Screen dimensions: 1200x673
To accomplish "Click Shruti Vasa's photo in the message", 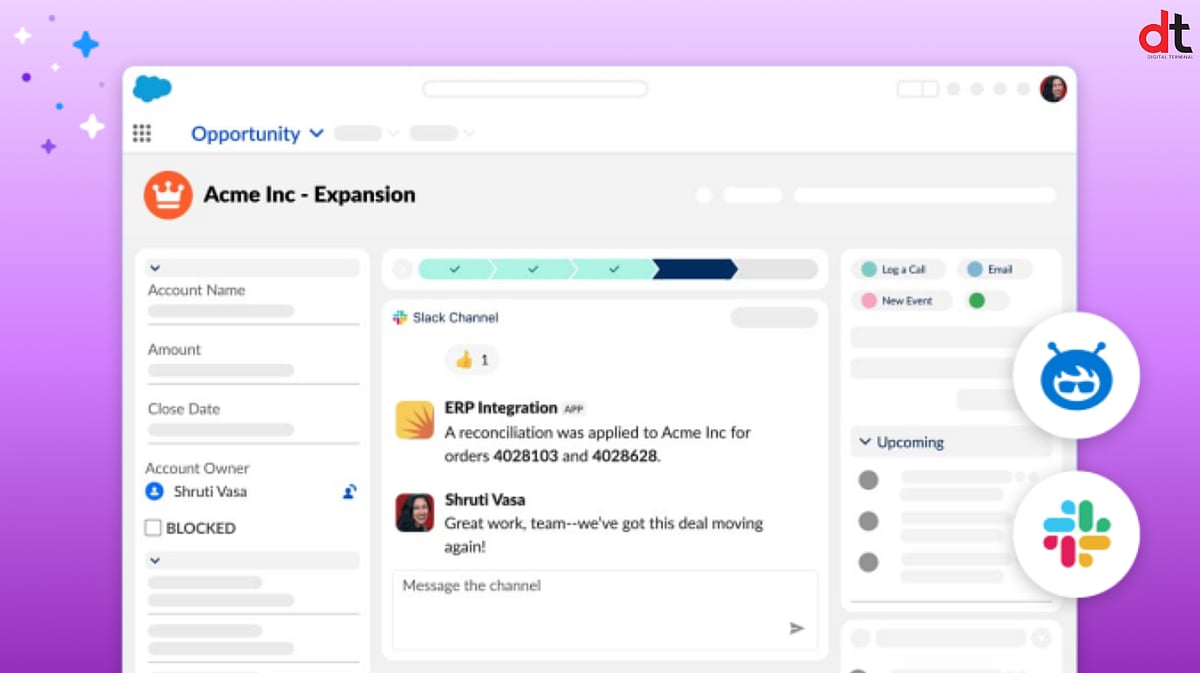I will tap(414, 512).
